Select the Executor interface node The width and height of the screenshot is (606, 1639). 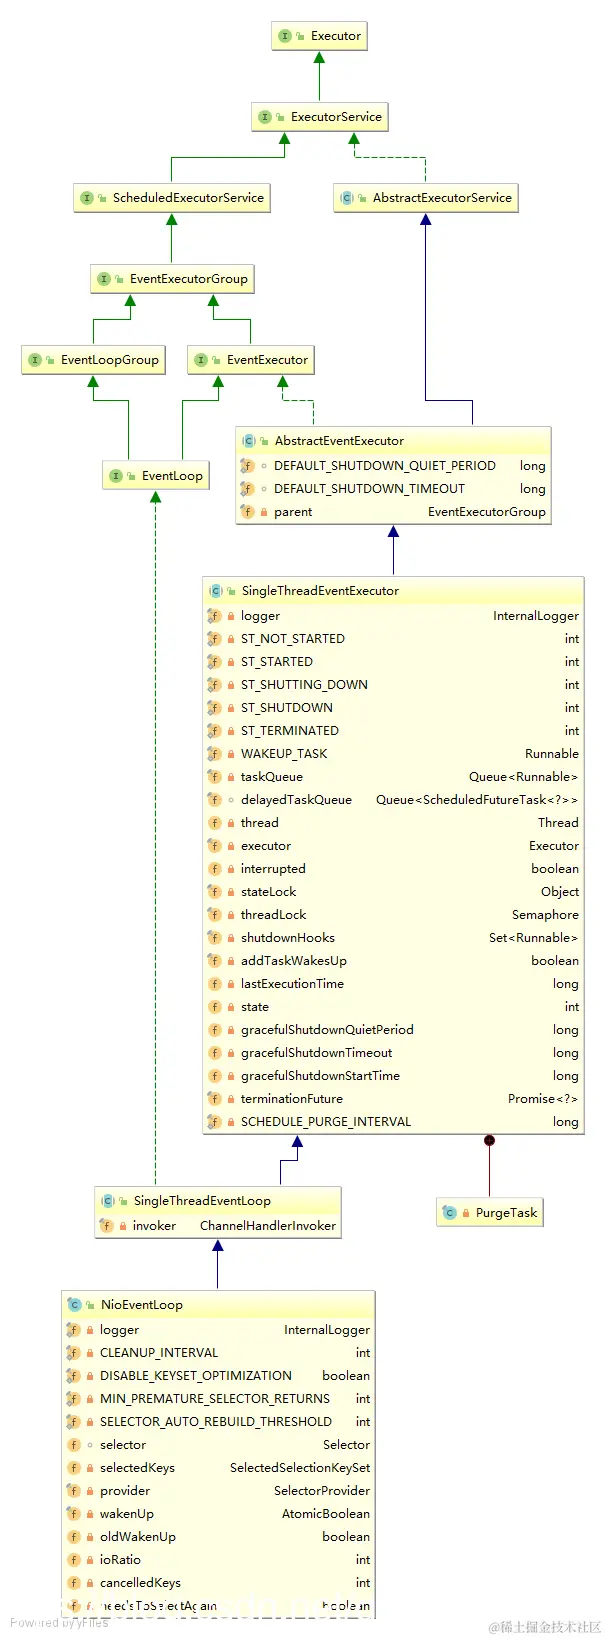pyautogui.click(x=319, y=36)
